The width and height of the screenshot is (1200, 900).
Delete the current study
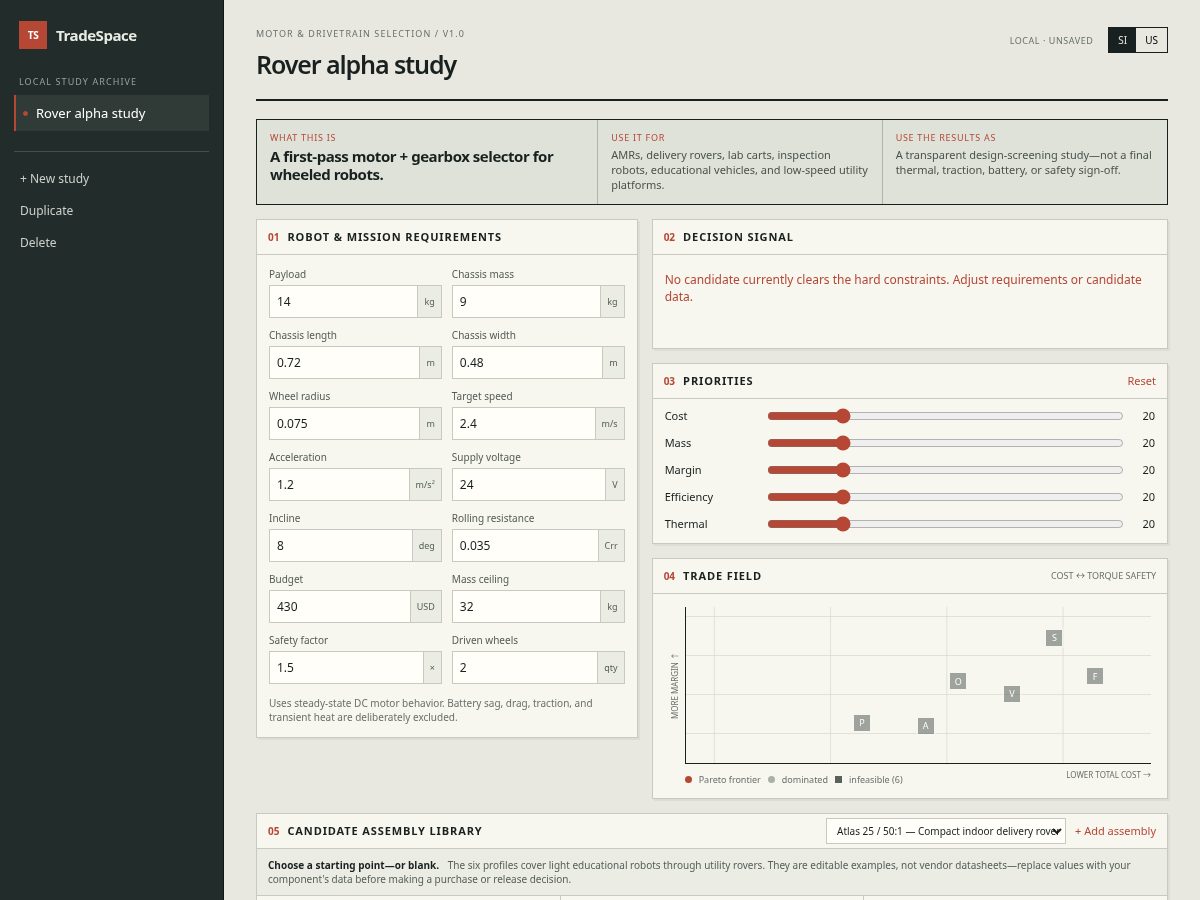click(x=38, y=242)
